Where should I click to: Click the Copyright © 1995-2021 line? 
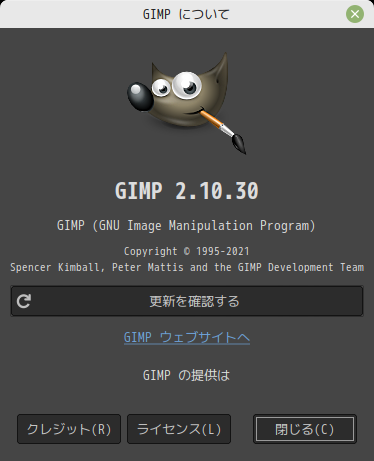pos(187,251)
